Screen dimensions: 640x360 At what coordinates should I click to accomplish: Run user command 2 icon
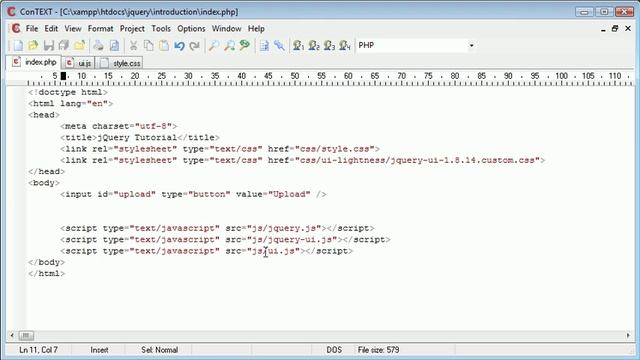(x=314, y=45)
